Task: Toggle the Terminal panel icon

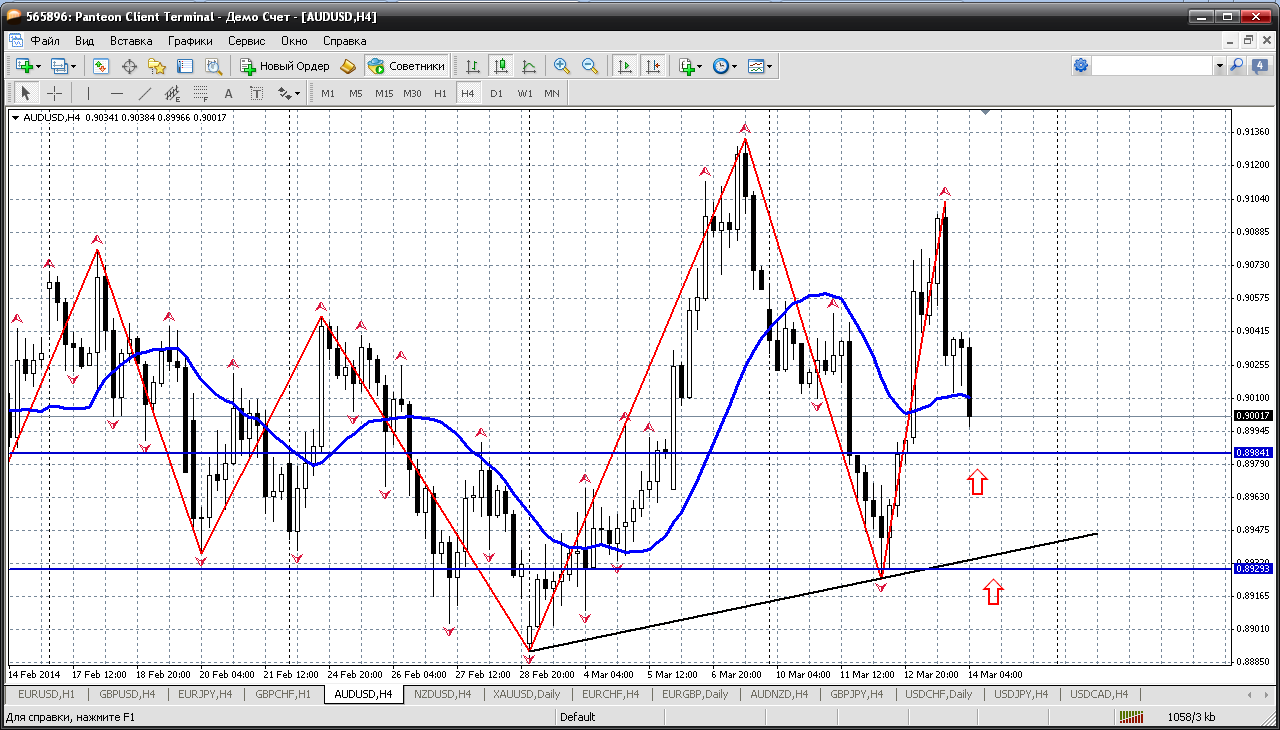Action: 185,66
